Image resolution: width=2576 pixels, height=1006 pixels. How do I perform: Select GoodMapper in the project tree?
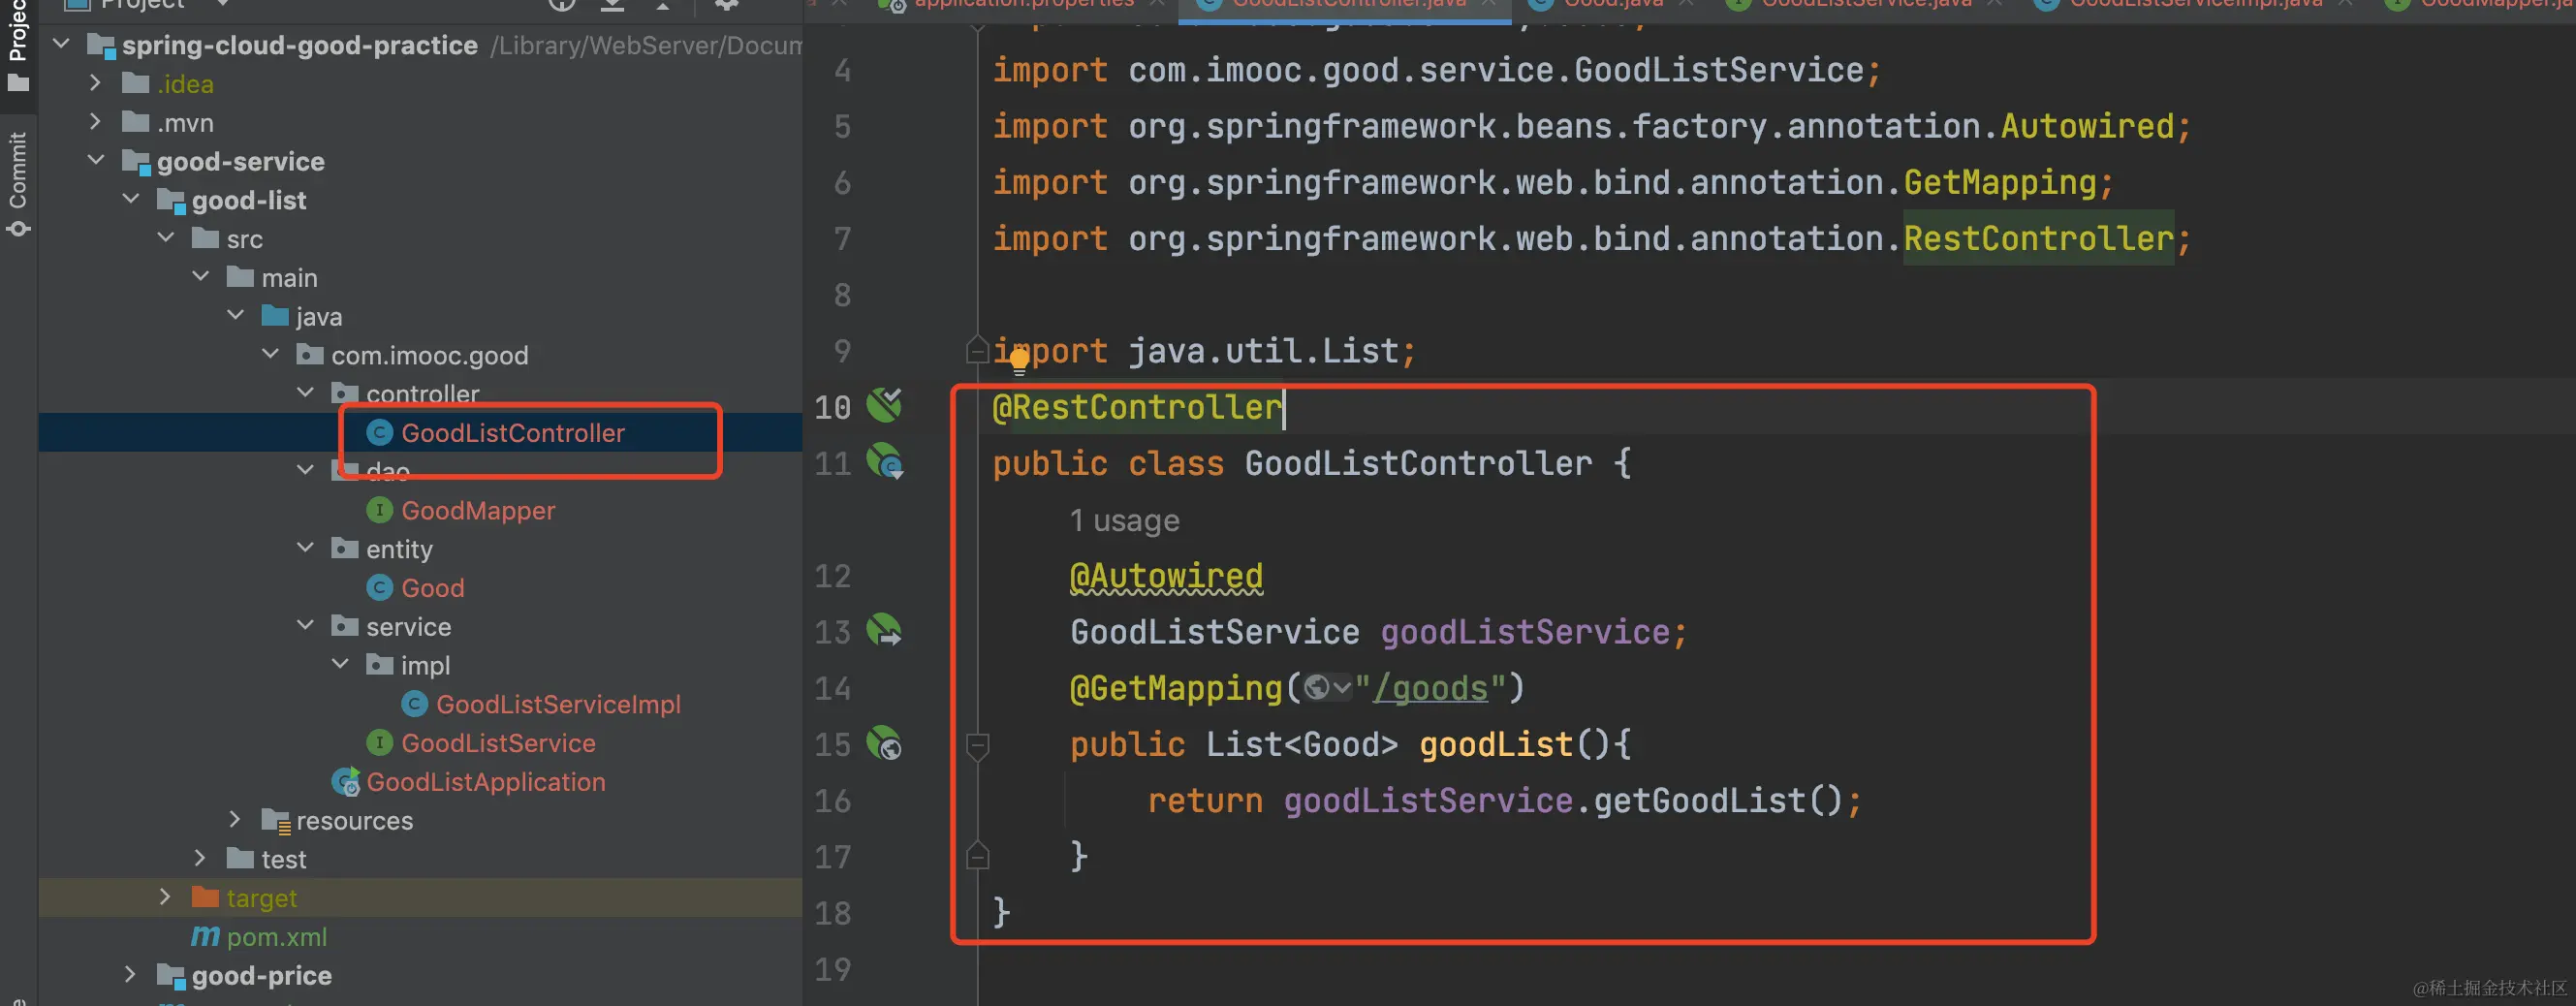[478, 511]
